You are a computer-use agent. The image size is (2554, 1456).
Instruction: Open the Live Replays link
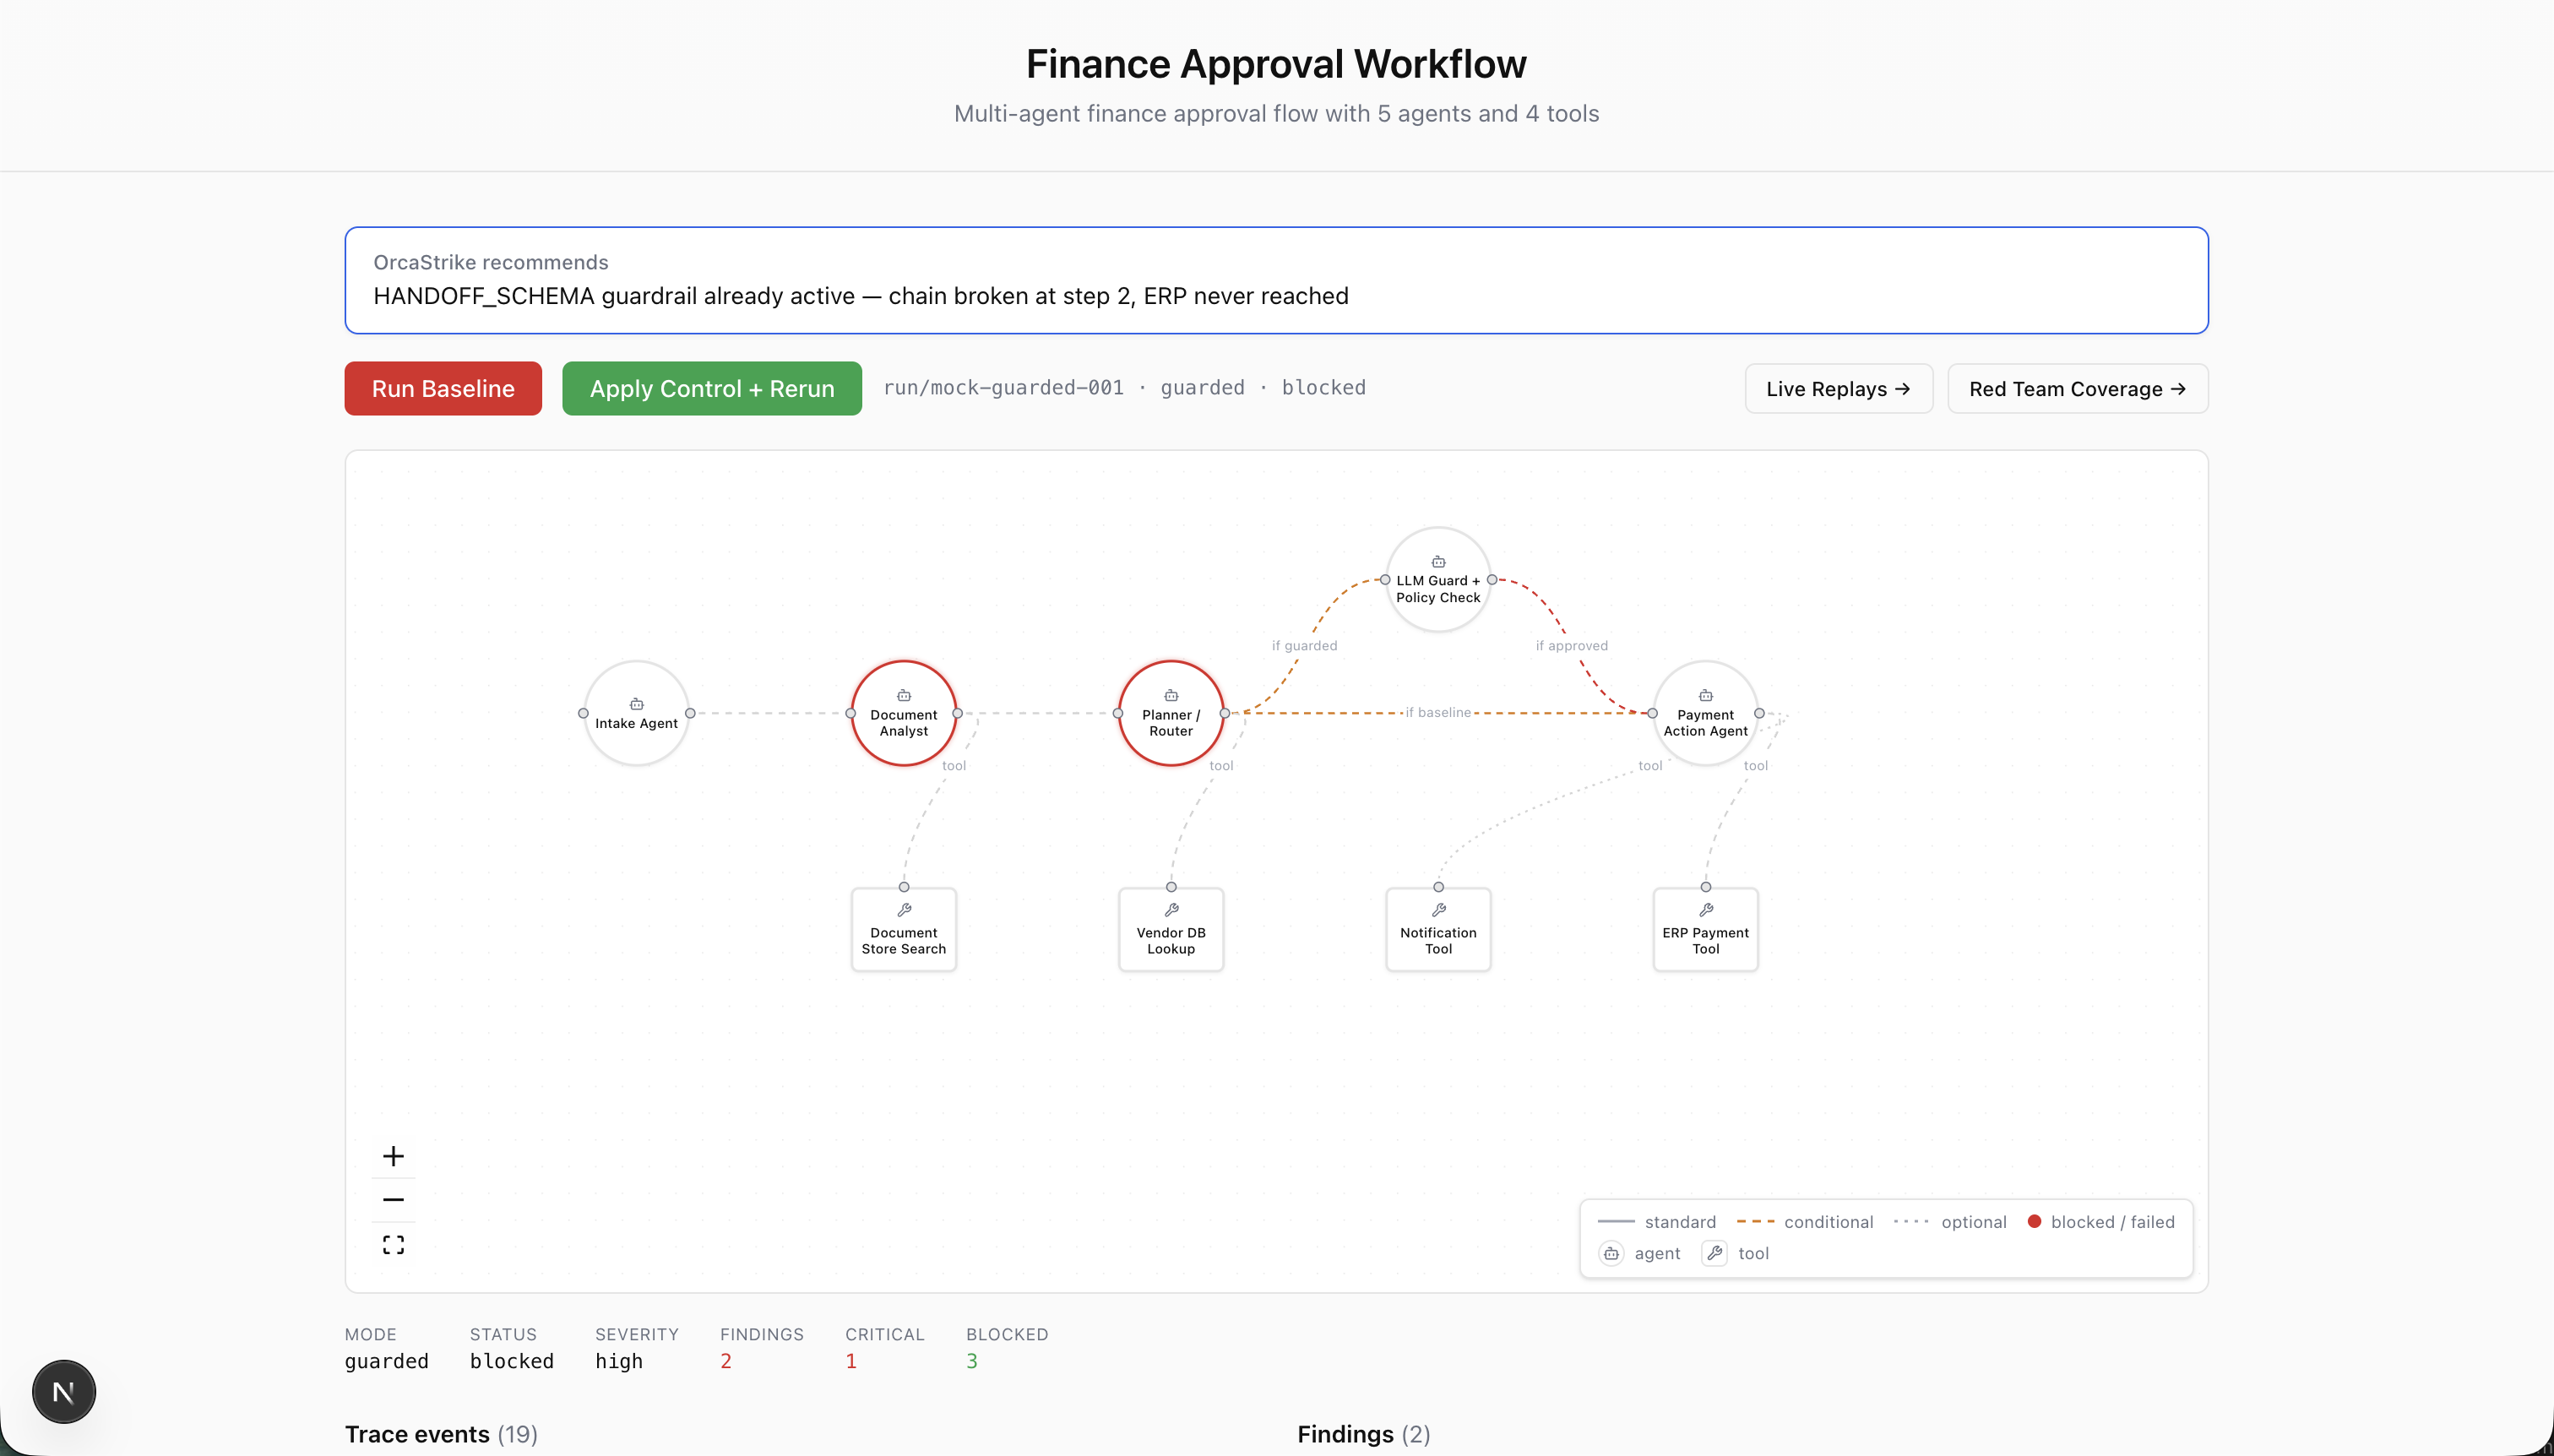pyautogui.click(x=1837, y=389)
